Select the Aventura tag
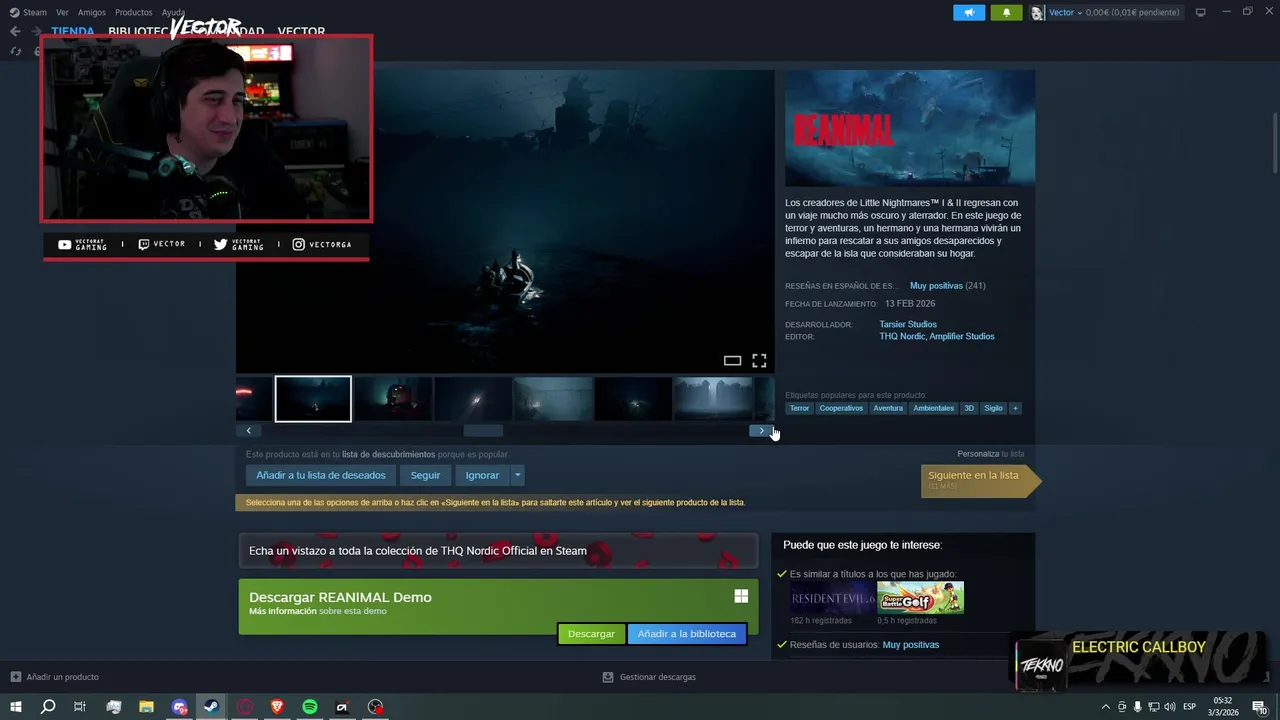Image resolution: width=1280 pixels, height=720 pixels. click(888, 408)
